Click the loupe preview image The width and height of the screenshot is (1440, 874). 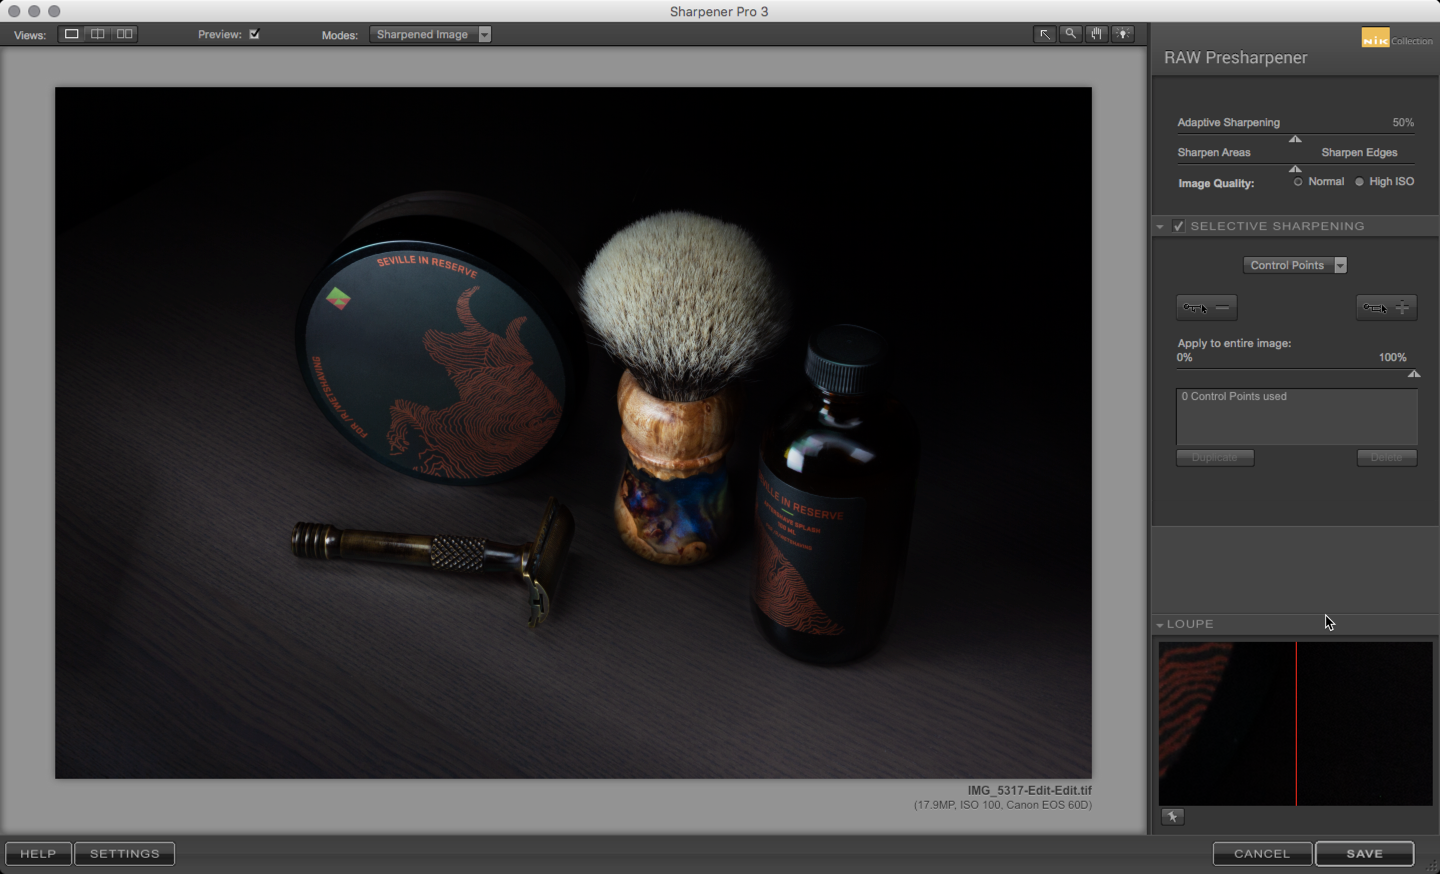click(1295, 724)
